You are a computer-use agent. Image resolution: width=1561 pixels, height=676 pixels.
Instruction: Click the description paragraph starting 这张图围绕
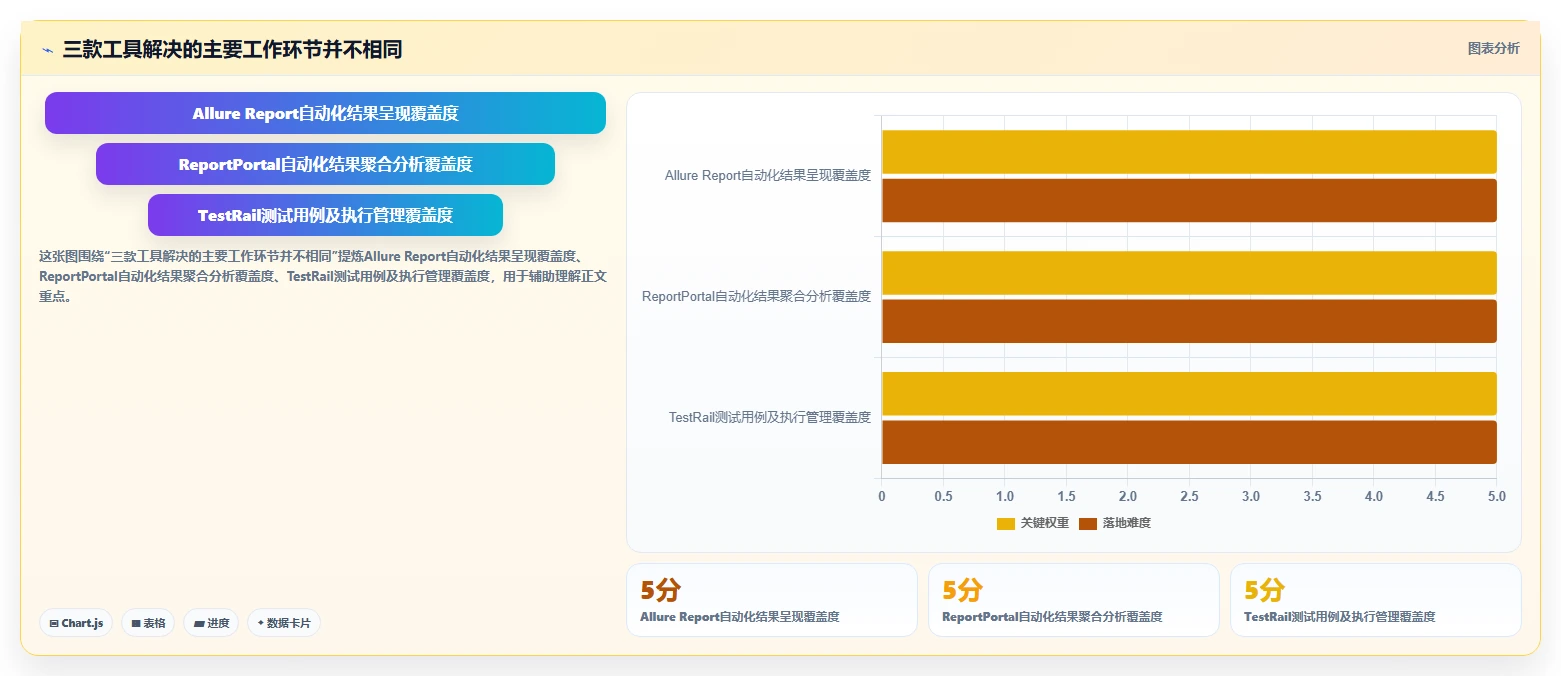pos(322,276)
